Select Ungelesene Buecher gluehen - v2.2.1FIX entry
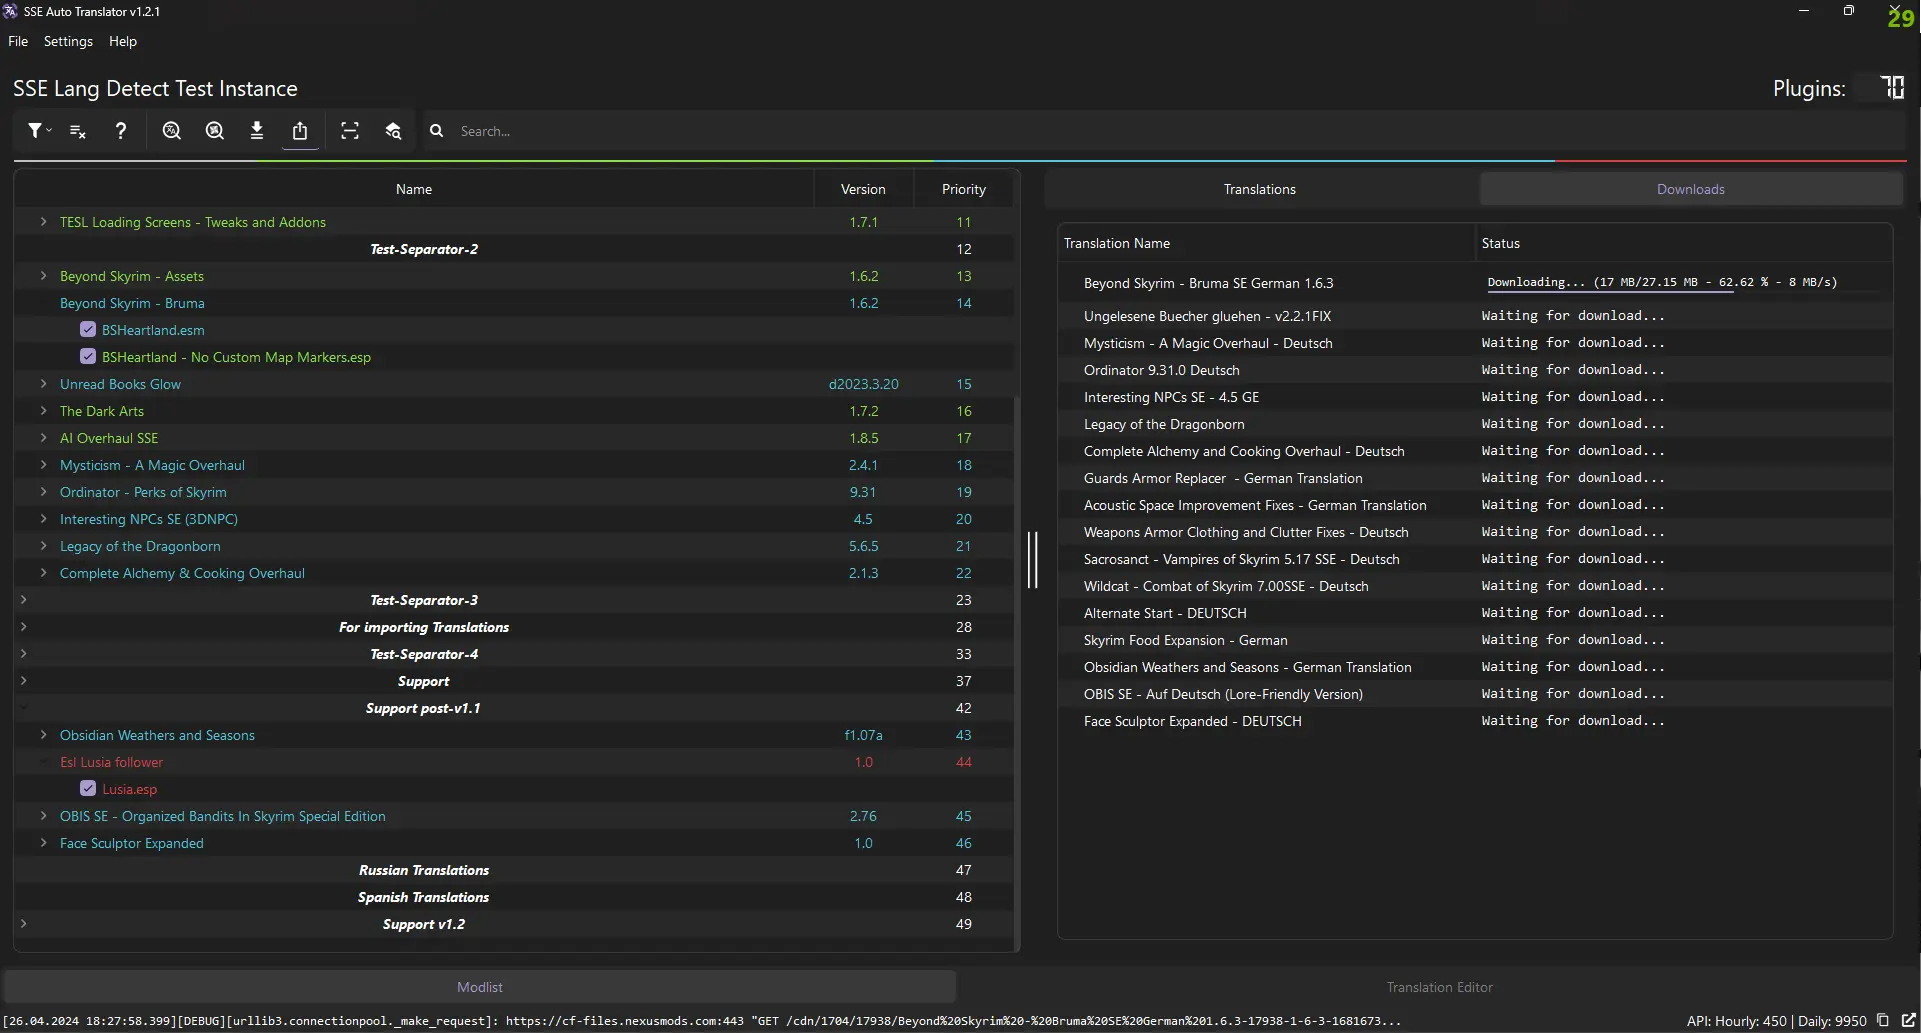Screen dimensions: 1921x1033 tap(1475, 316)
